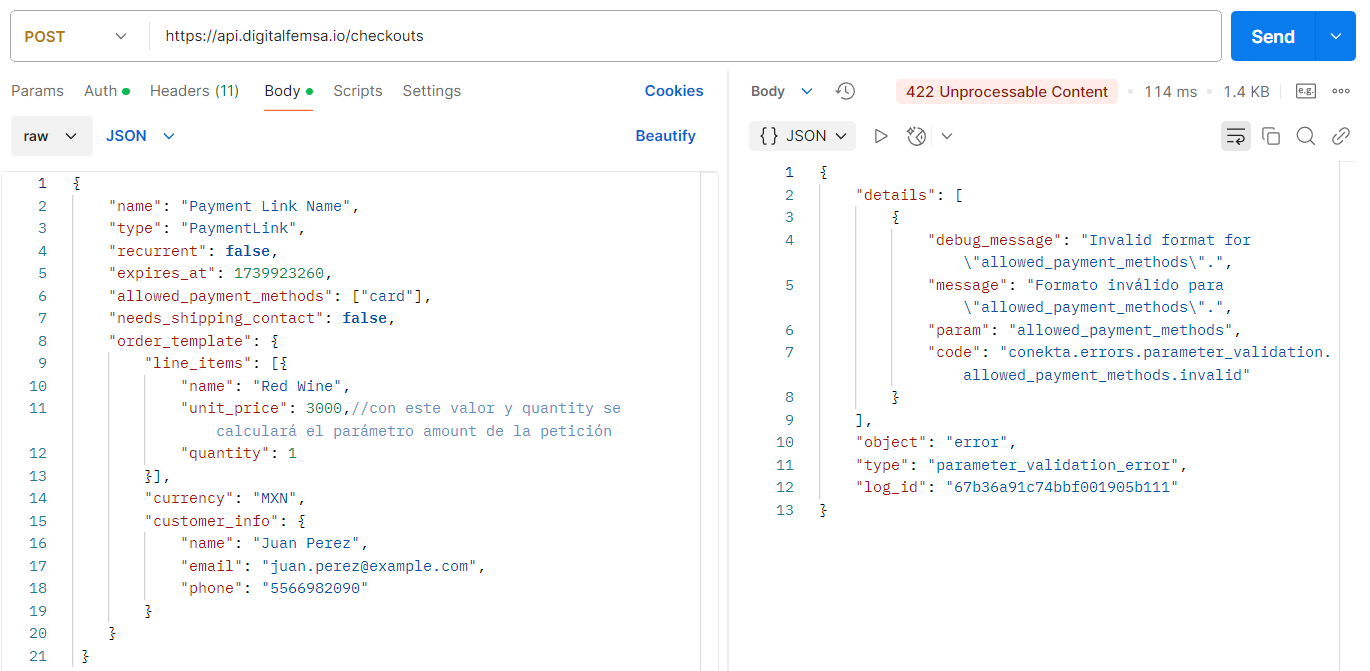
Task: Switch to the Auth tab
Action: tap(106, 91)
